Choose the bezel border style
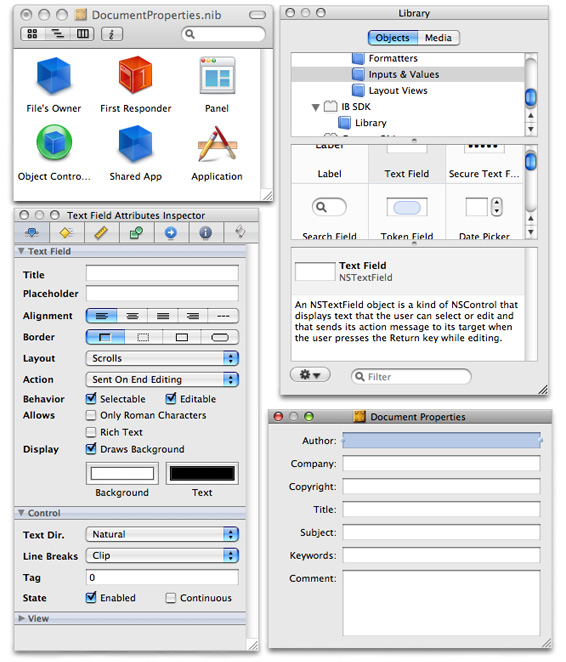 (105, 337)
